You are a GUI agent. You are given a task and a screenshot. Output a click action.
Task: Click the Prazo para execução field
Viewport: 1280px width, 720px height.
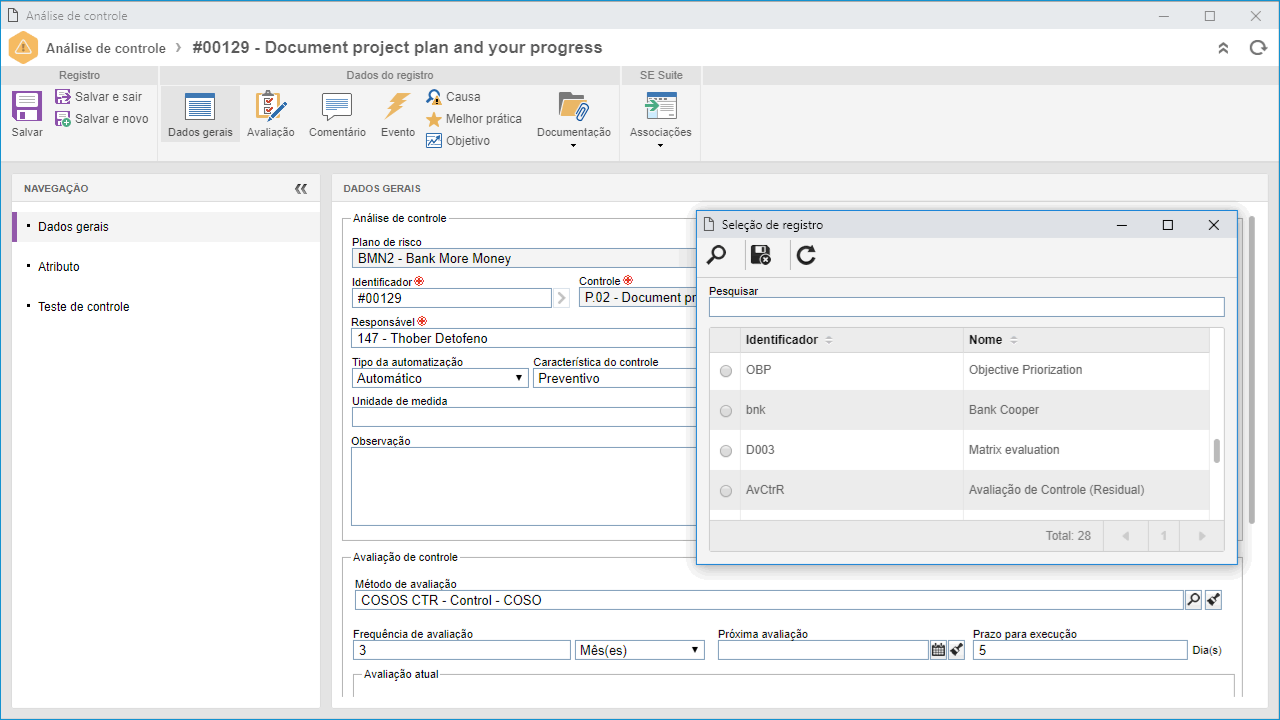pos(1081,650)
